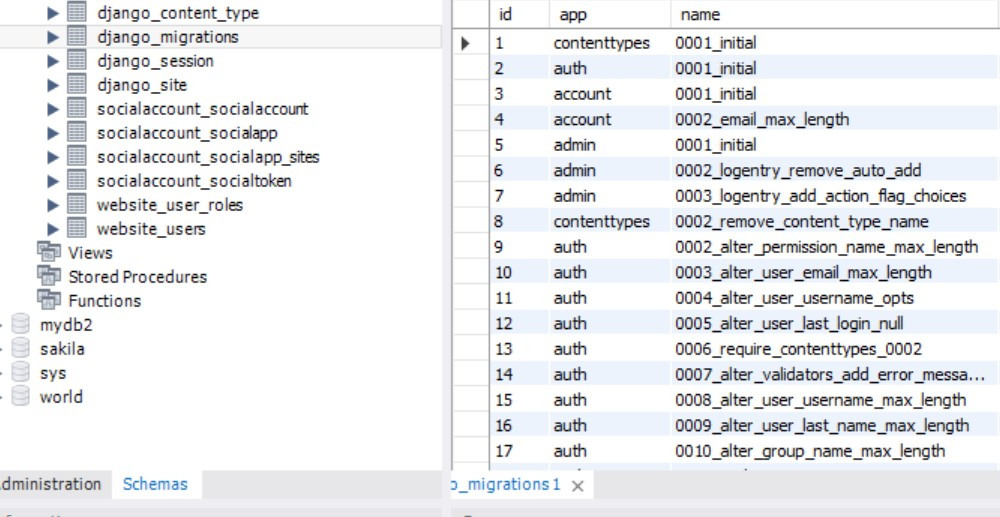Click the 0008_alter_user_username_max_length cell
Viewport: 1000px width, 517px height.
pyautogui.click(x=835, y=400)
